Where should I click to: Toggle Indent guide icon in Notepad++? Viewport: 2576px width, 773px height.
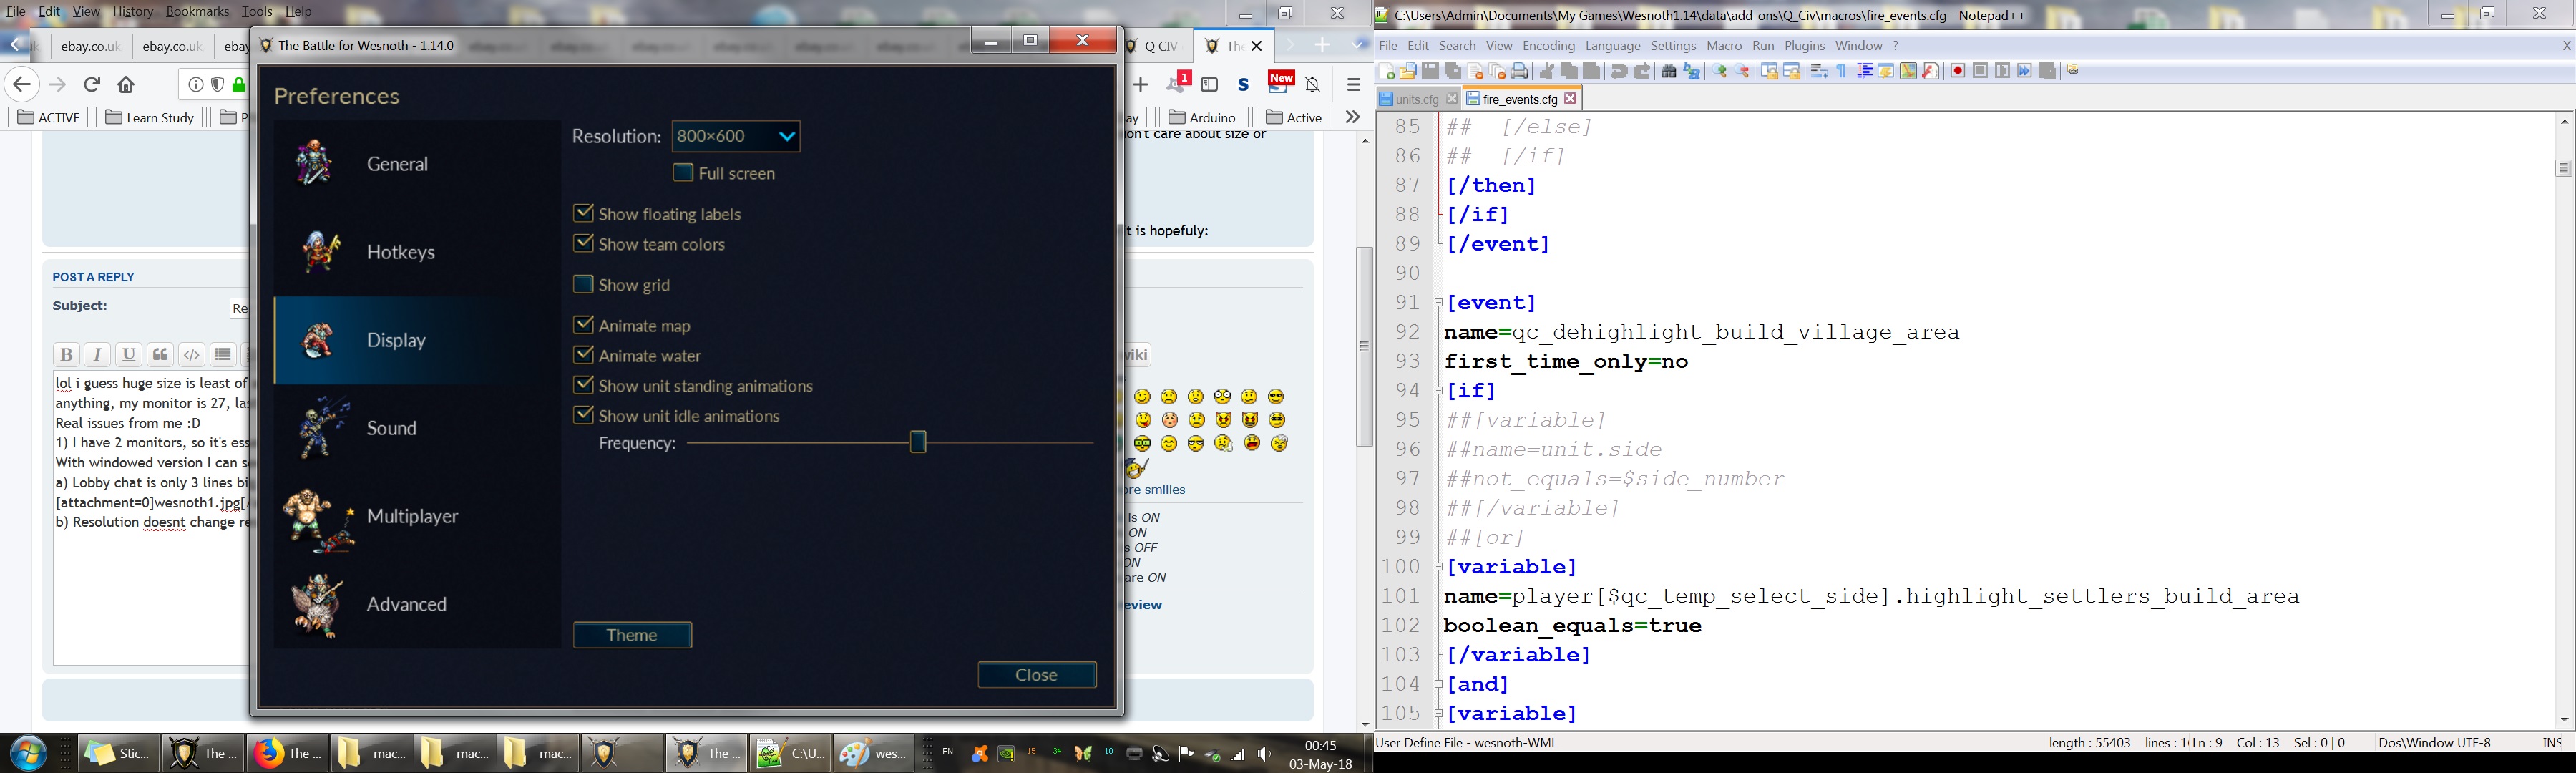pos(1865,71)
